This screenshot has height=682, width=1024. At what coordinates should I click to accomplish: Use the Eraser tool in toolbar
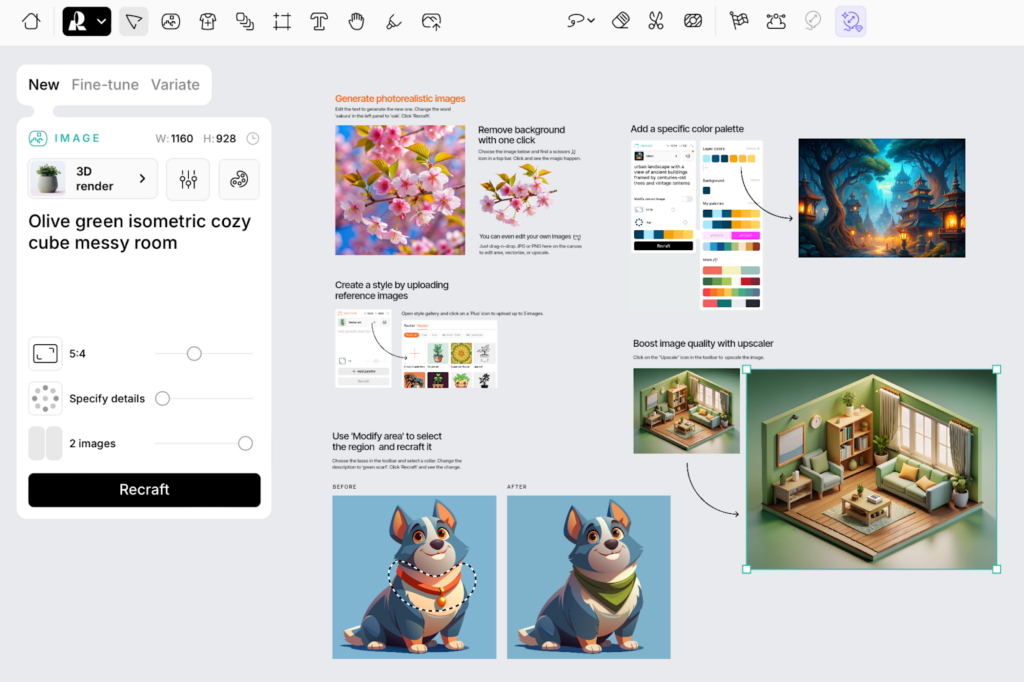point(620,21)
